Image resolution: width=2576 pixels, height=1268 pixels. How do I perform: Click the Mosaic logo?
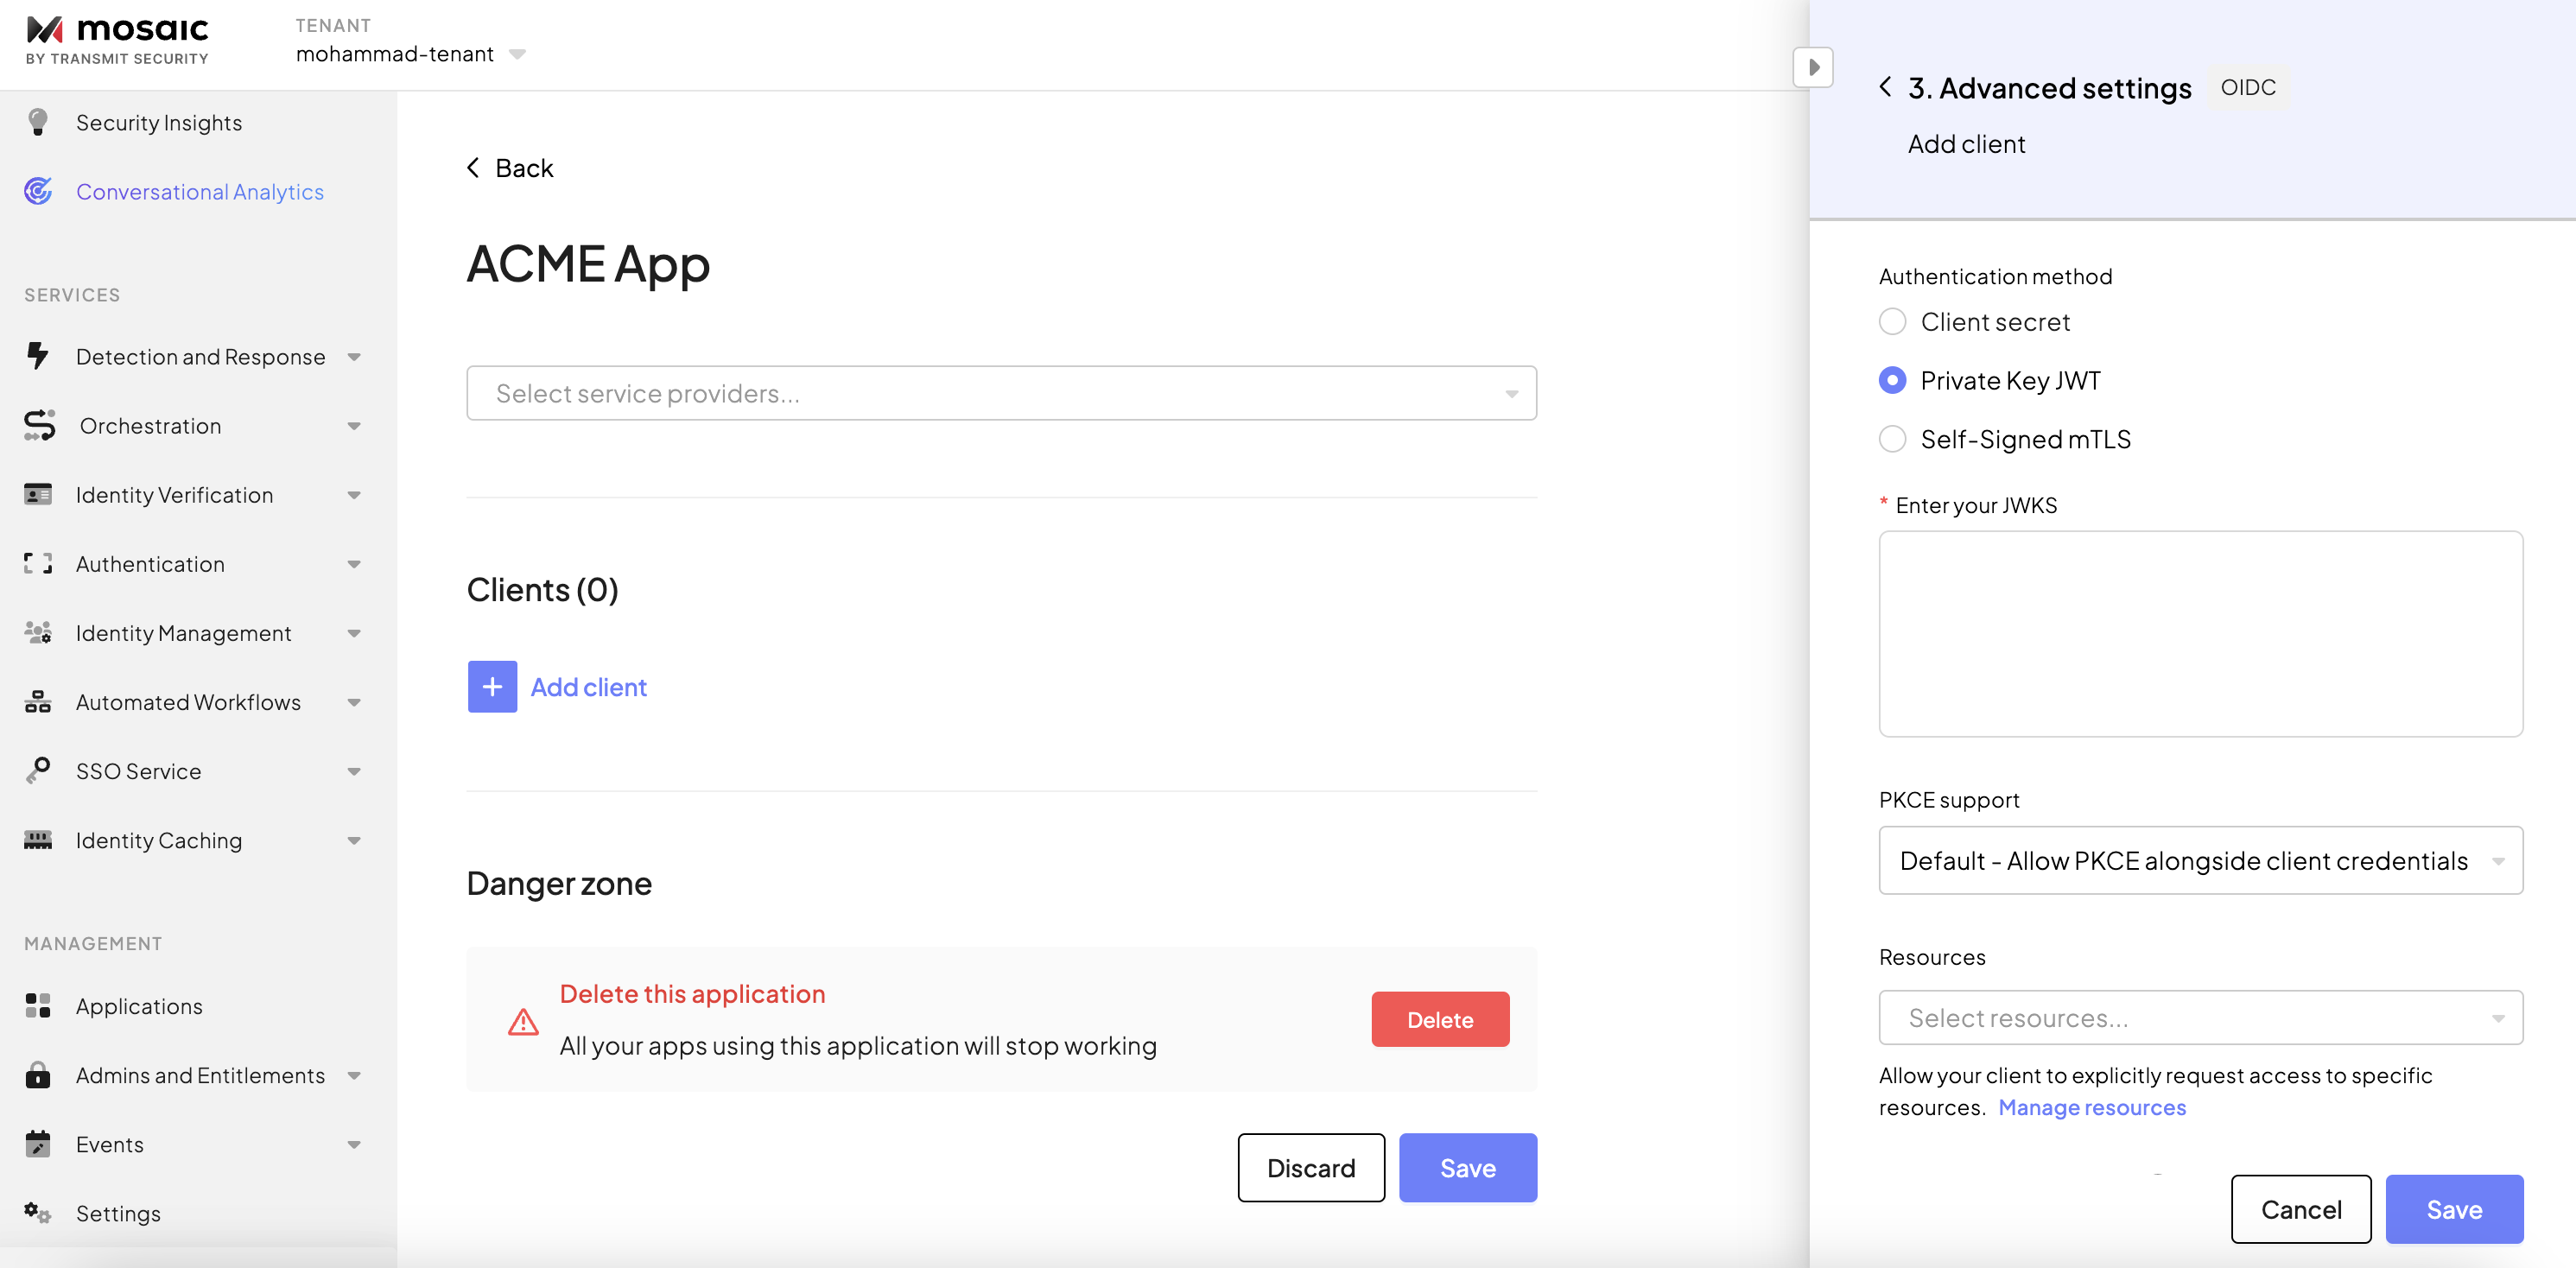point(117,41)
